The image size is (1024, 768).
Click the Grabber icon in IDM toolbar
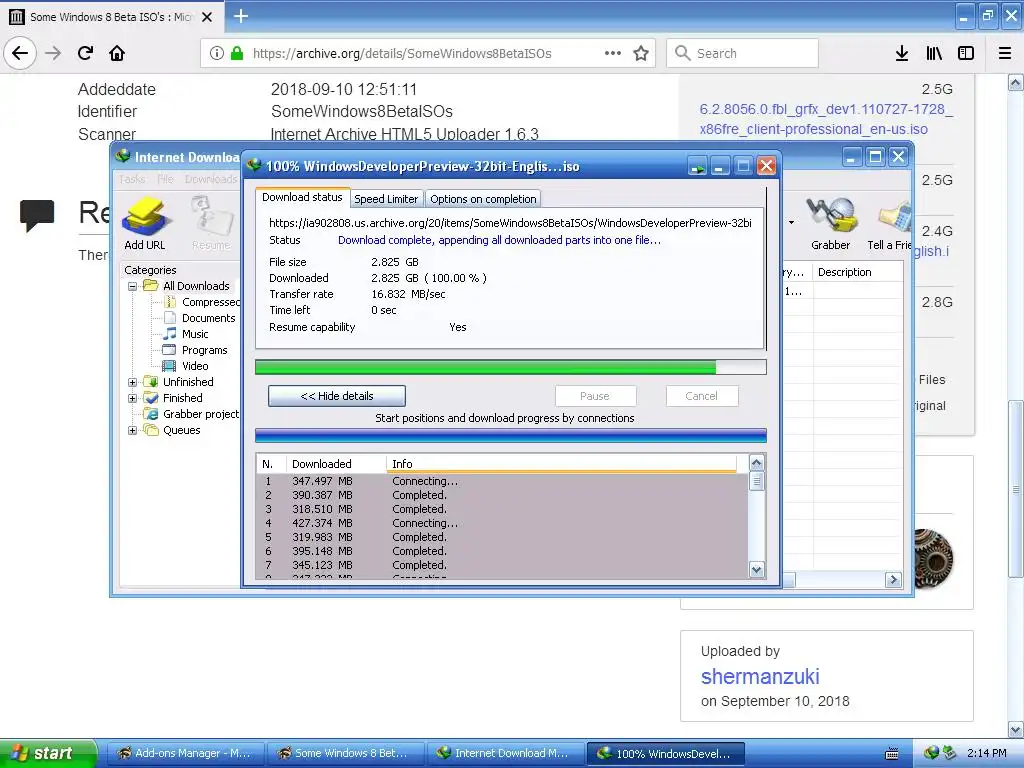point(830,223)
